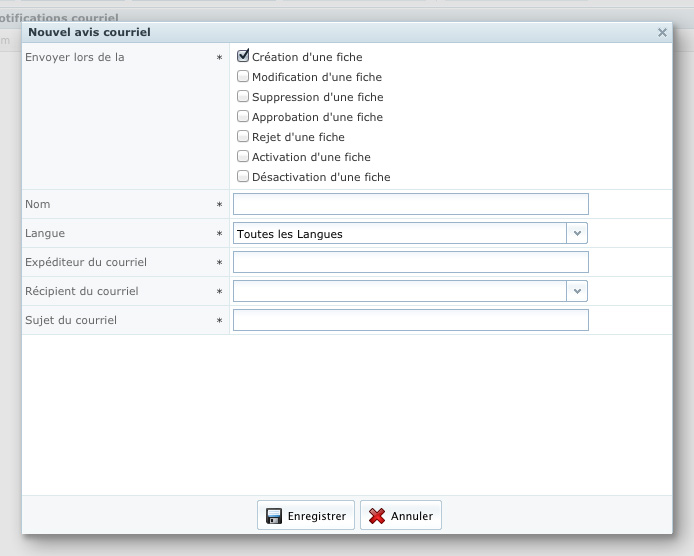This screenshot has width=694, height=556.
Task: Uncheck Création d'une fiche checkbox
Action: (243, 57)
